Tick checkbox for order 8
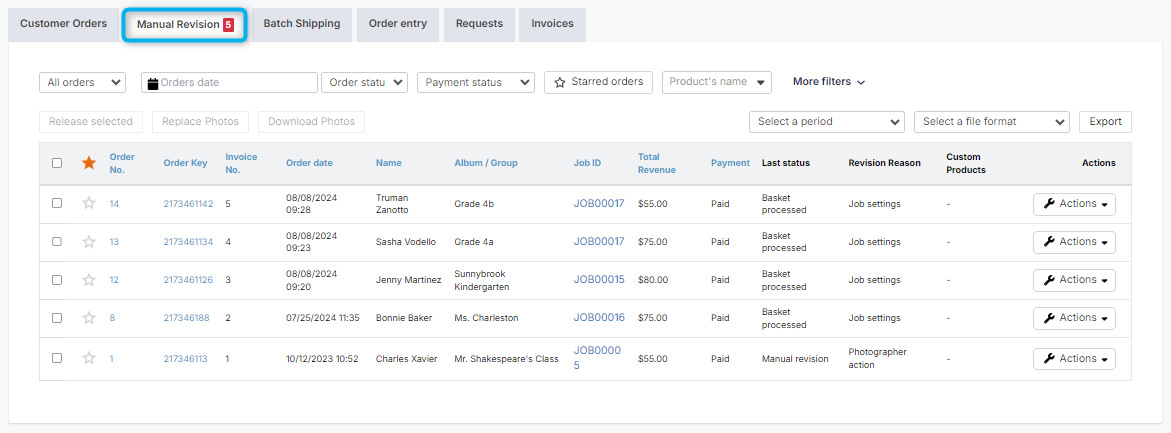1171x433 pixels. 57,317
